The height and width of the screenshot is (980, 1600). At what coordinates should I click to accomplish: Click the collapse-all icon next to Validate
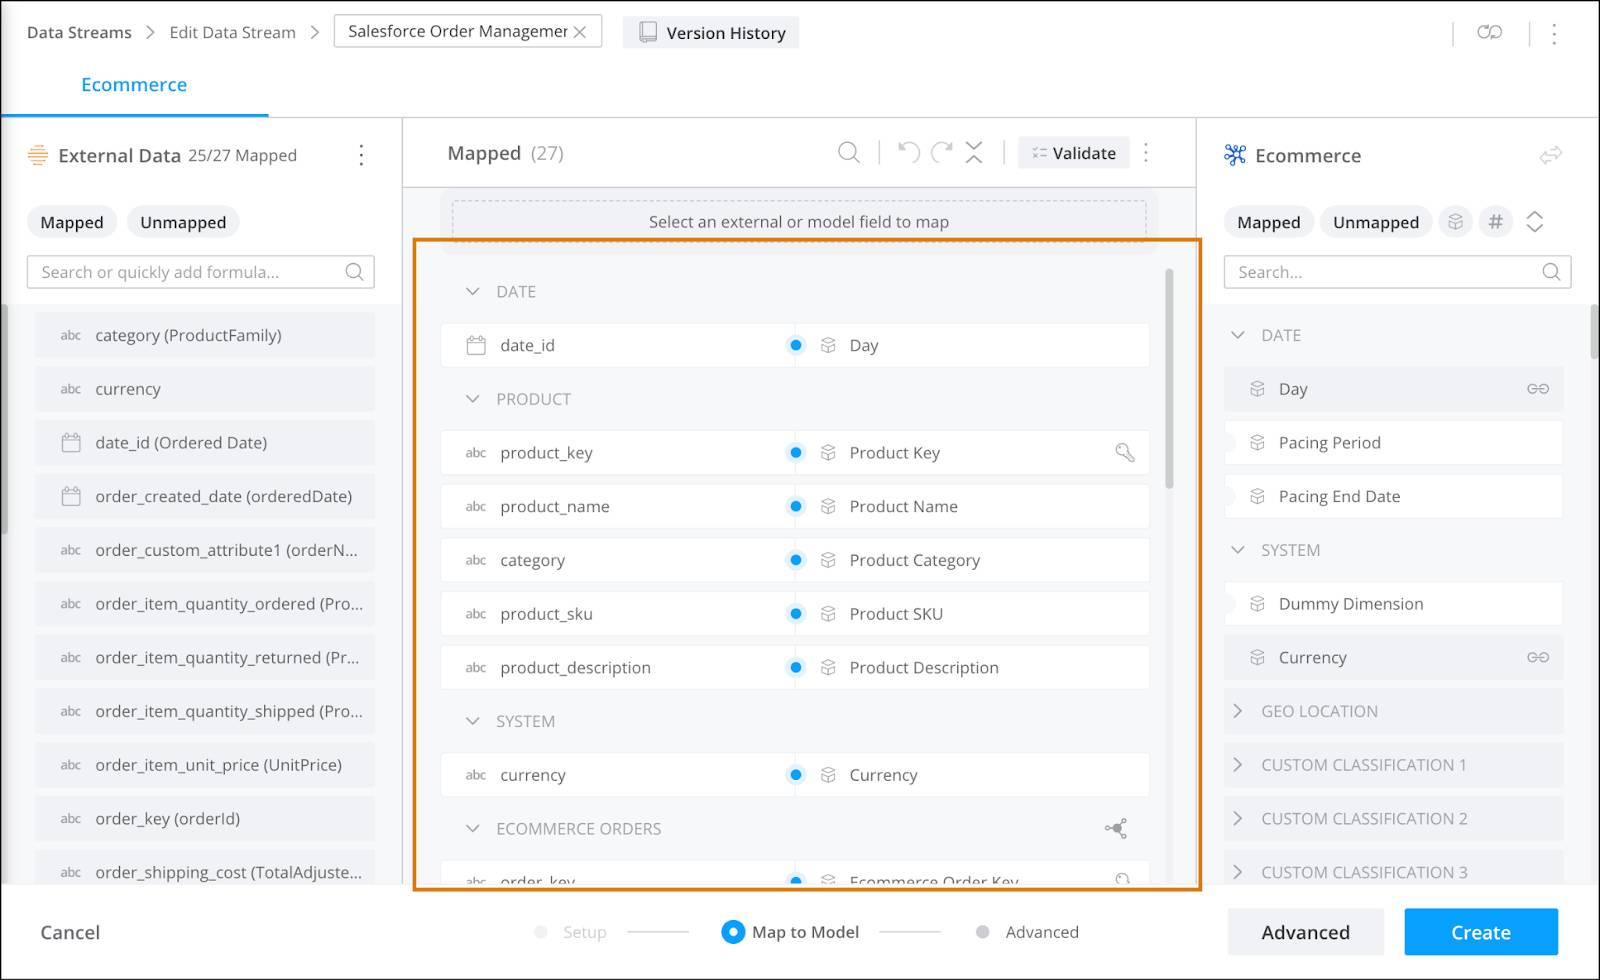click(974, 152)
